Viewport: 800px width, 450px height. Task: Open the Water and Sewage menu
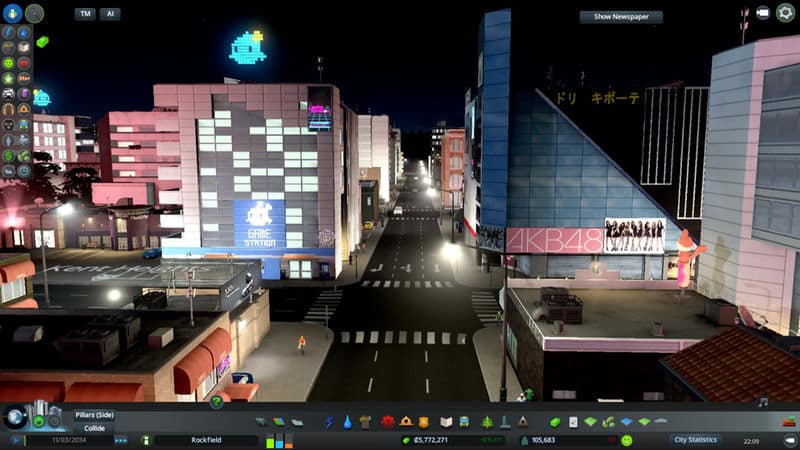(346, 422)
